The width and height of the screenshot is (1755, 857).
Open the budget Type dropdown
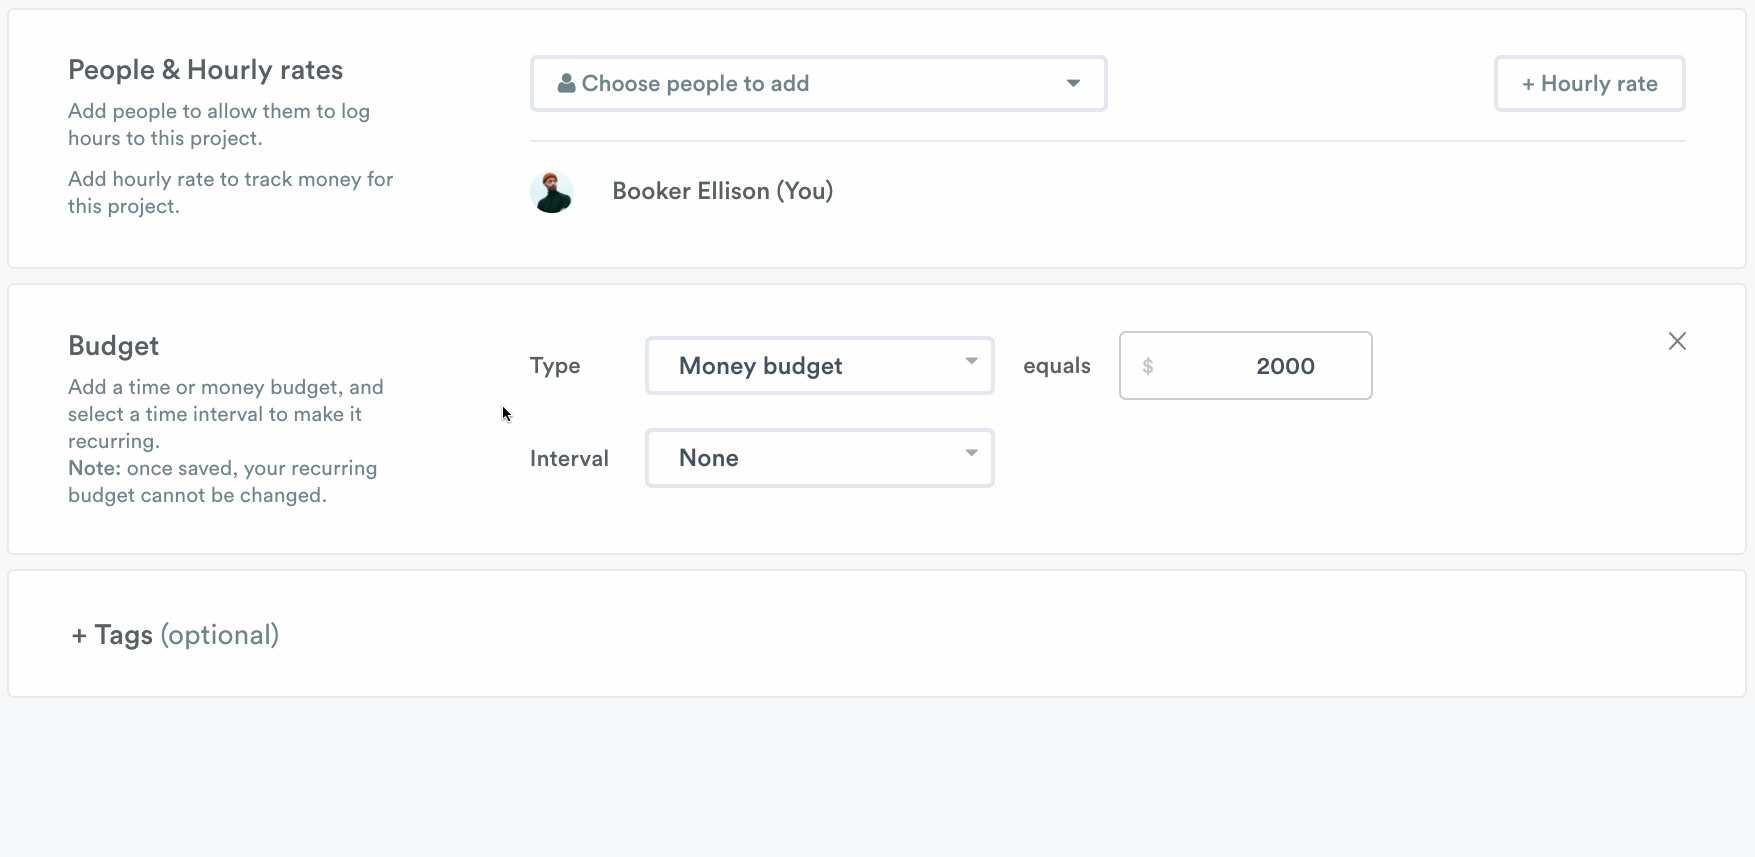pyautogui.click(x=818, y=365)
